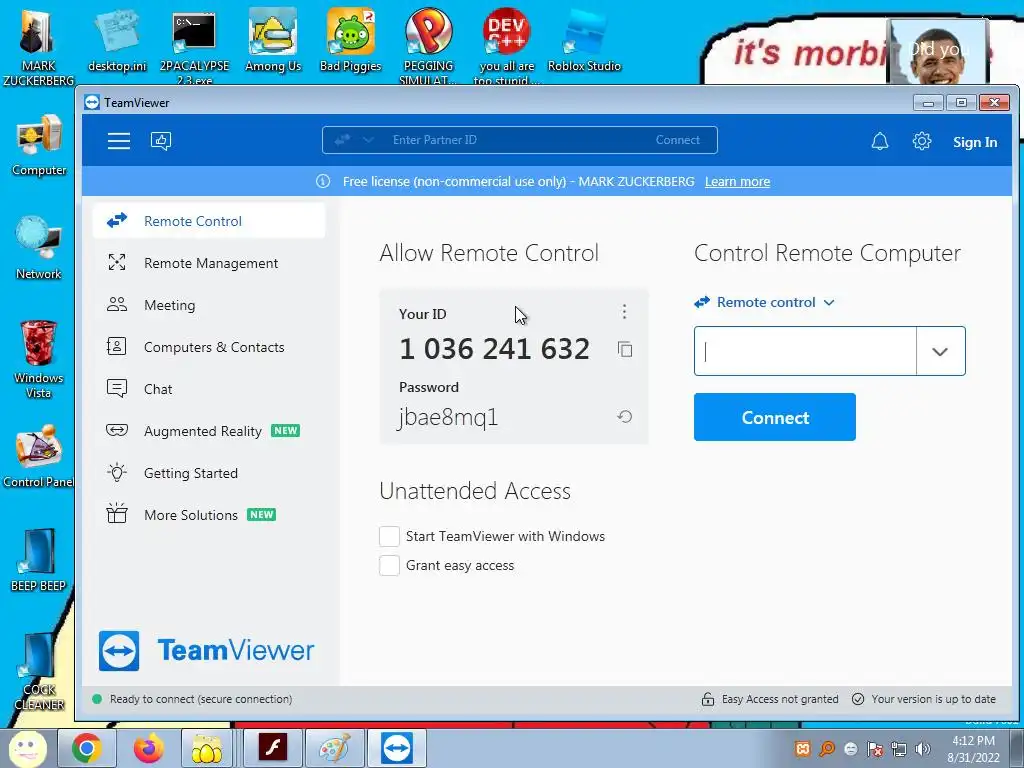1024x768 pixels.
Task: Click the TeamViewer taskbar button
Action: coord(396,748)
